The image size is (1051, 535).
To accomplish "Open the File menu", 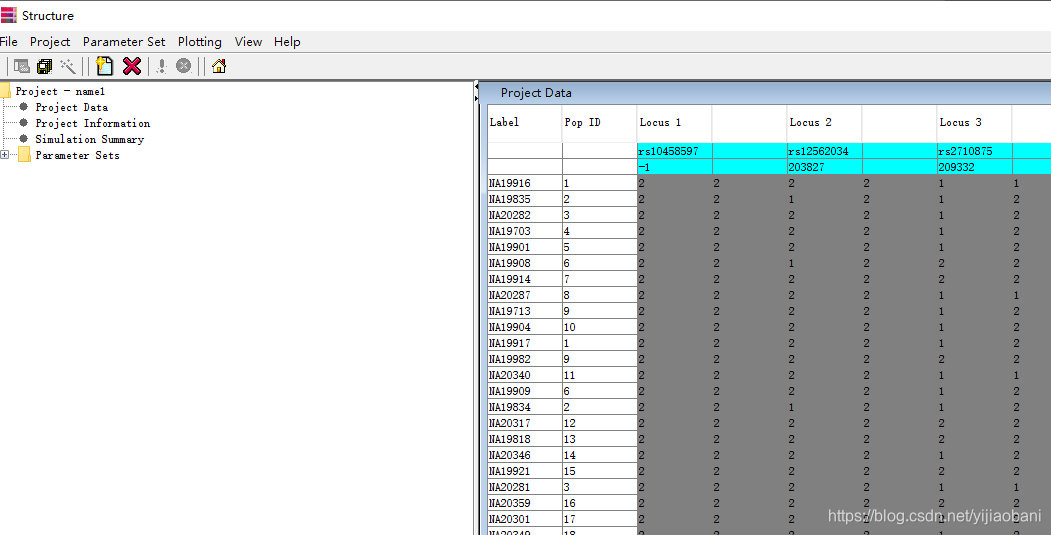I will [9, 42].
